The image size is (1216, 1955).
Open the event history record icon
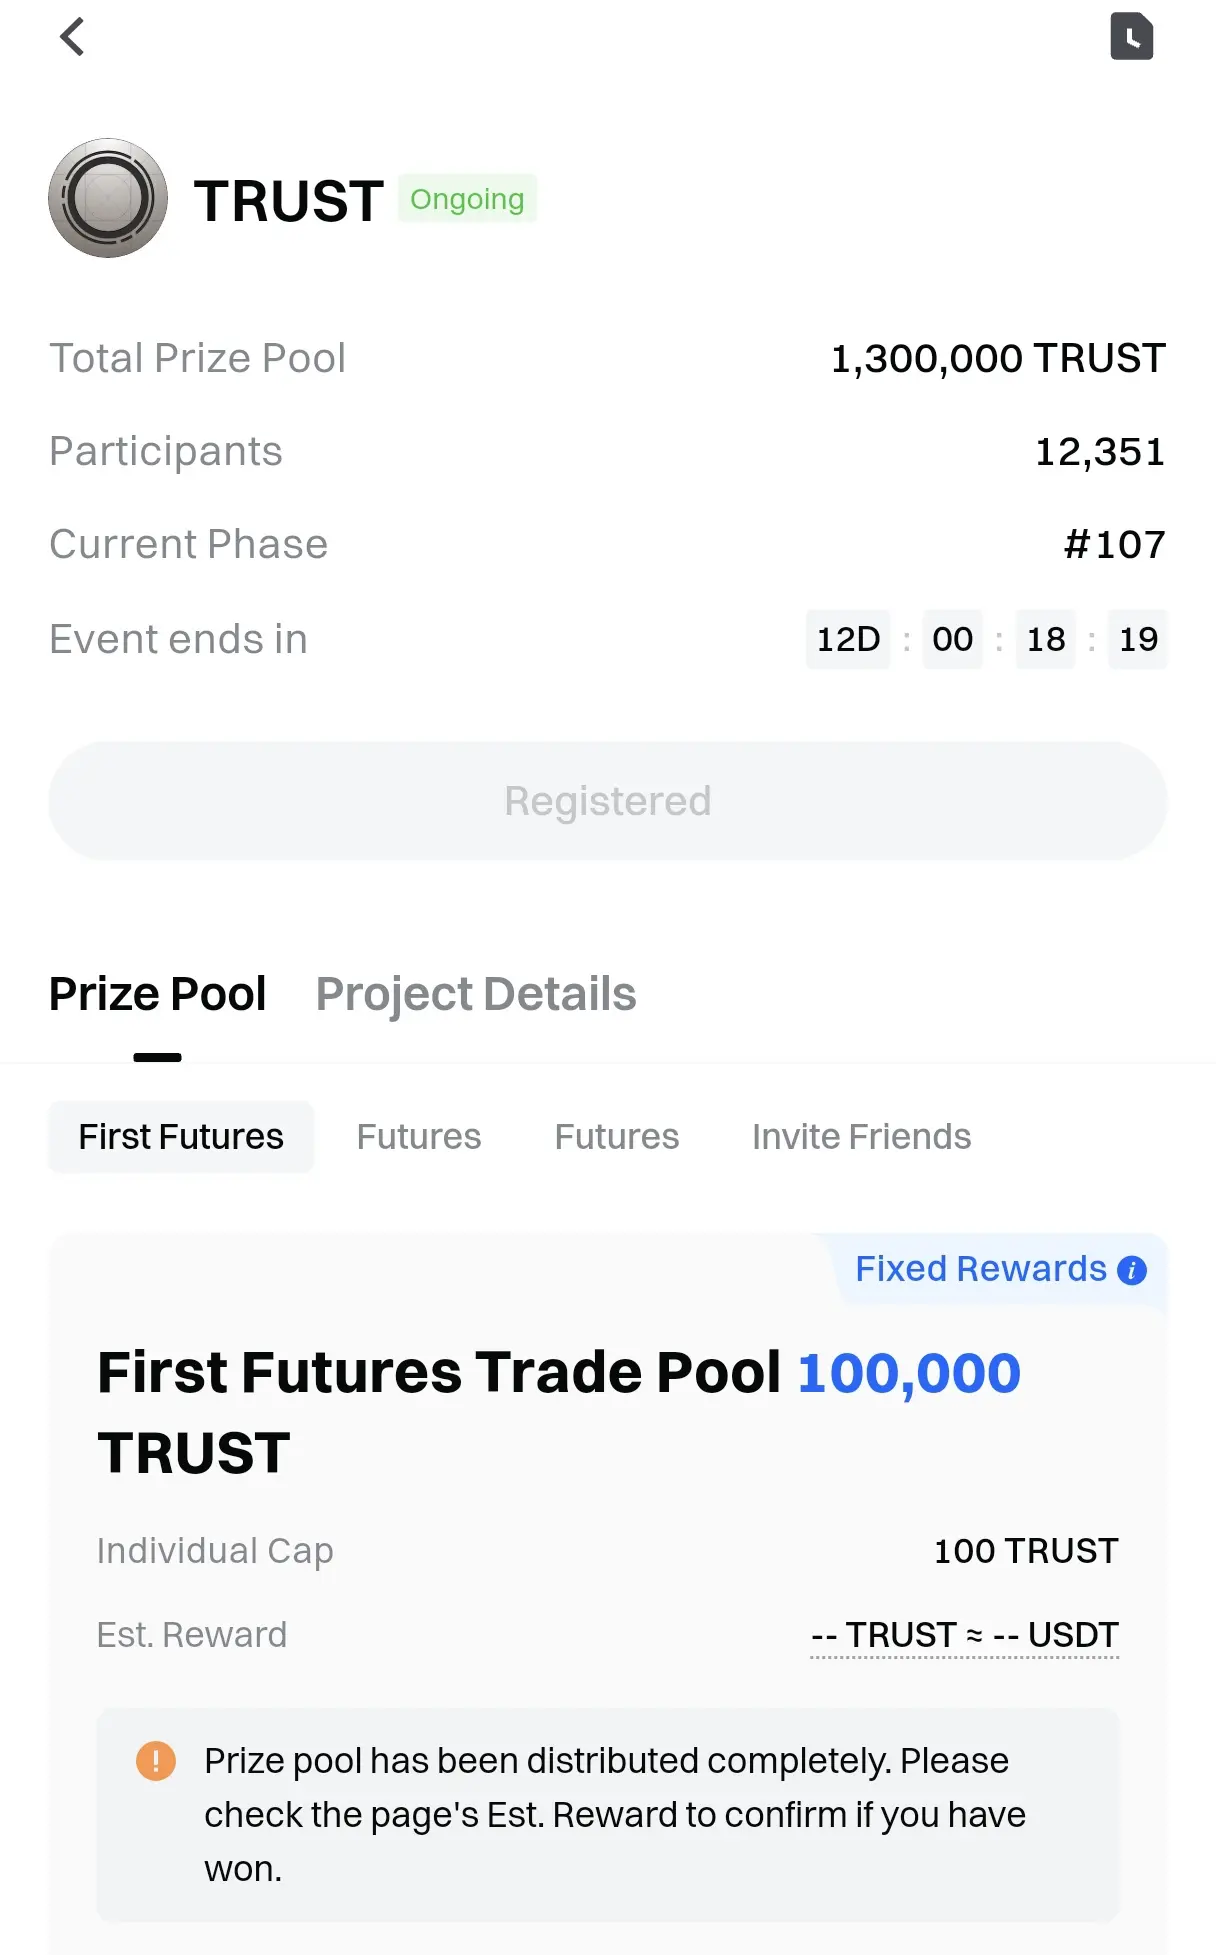[x=1131, y=37]
